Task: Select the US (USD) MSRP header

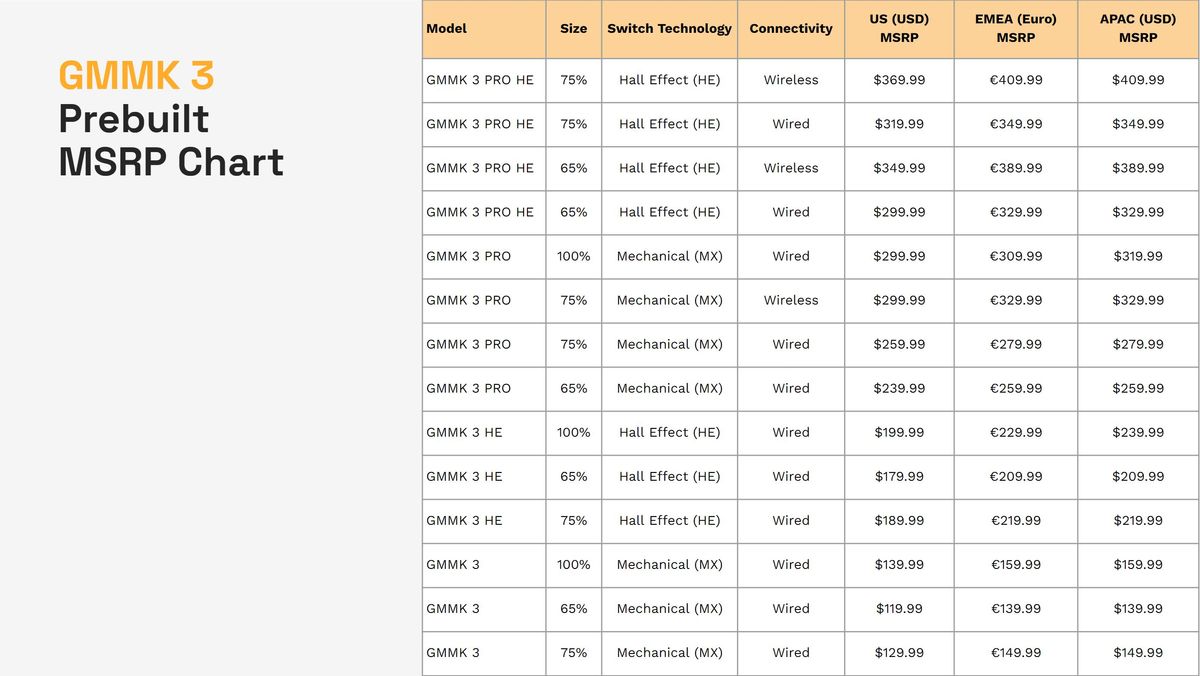Action: [898, 28]
